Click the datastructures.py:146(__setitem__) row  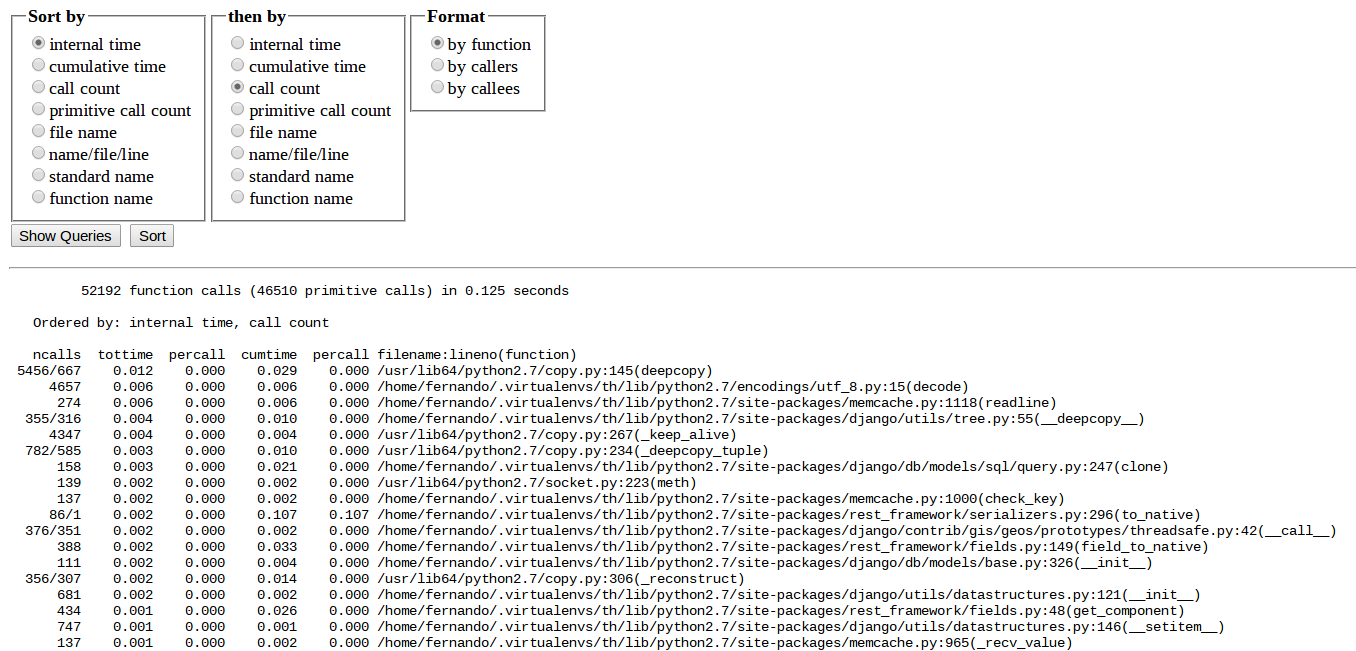[x=640, y=627]
